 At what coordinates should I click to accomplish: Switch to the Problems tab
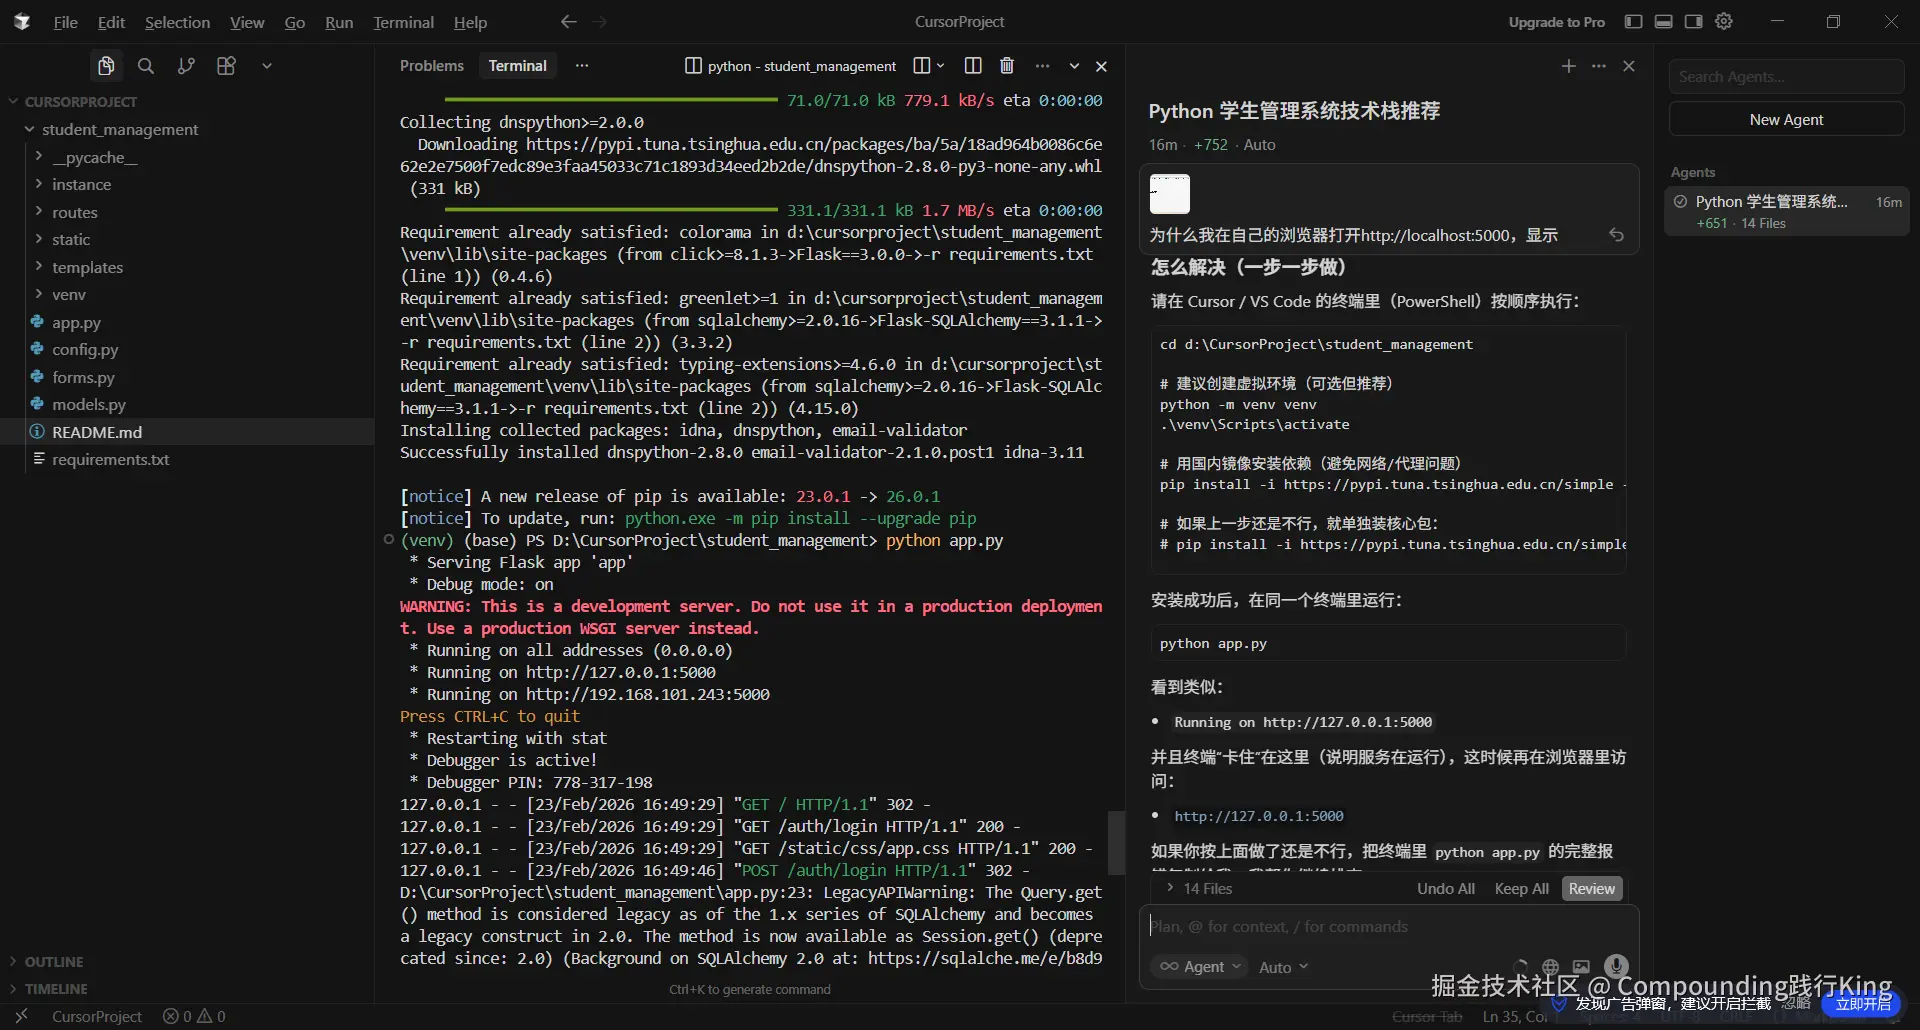pos(432,66)
